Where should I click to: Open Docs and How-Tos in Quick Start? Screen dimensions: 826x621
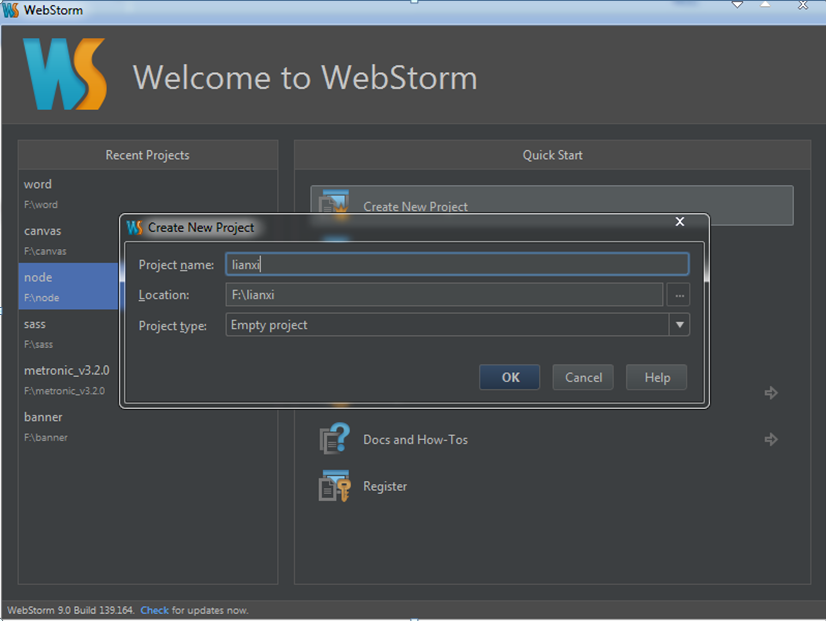552,439
